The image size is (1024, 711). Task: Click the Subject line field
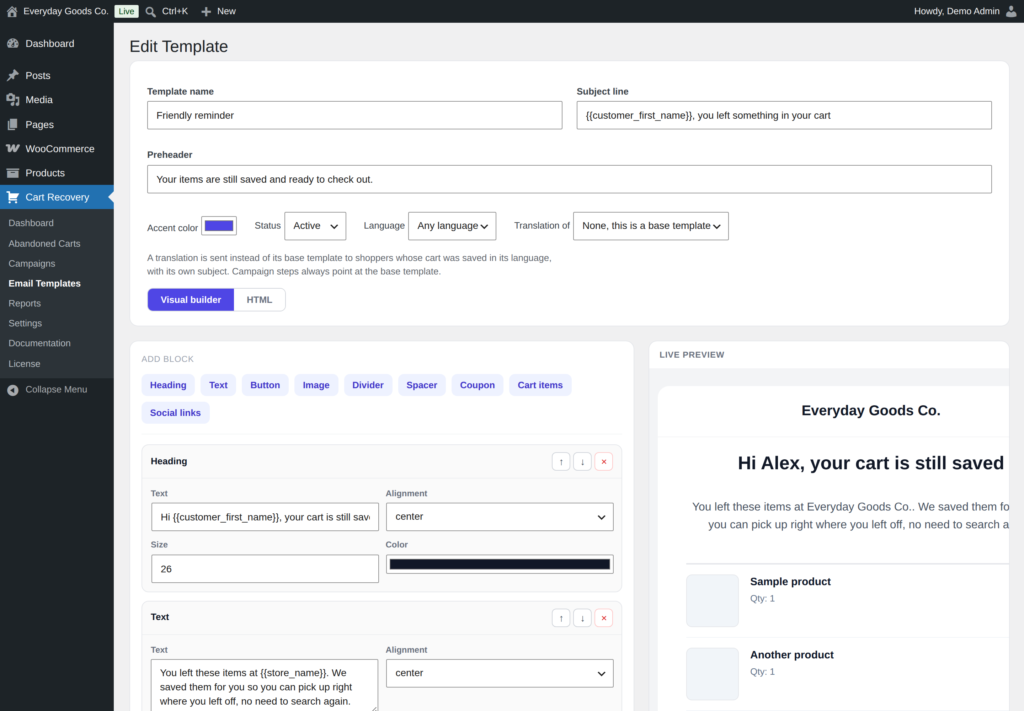tap(784, 116)
